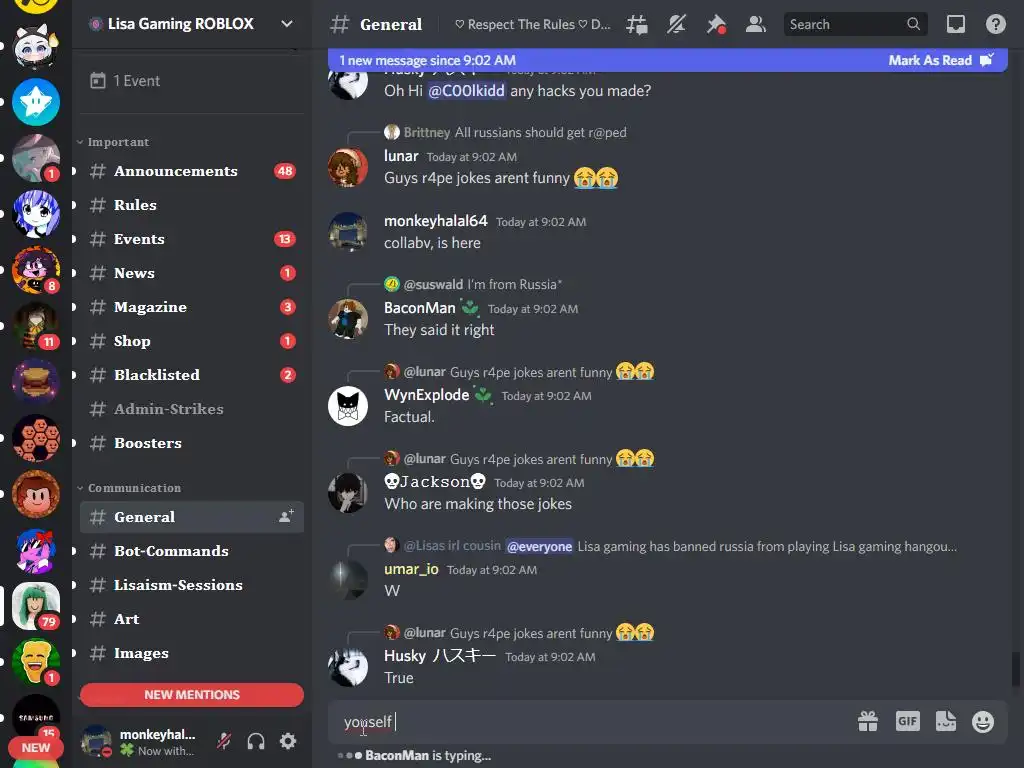The height and width of the screenshot is (768, 1024).
Task: Click Mark As Read
Action: click(940, 61)
